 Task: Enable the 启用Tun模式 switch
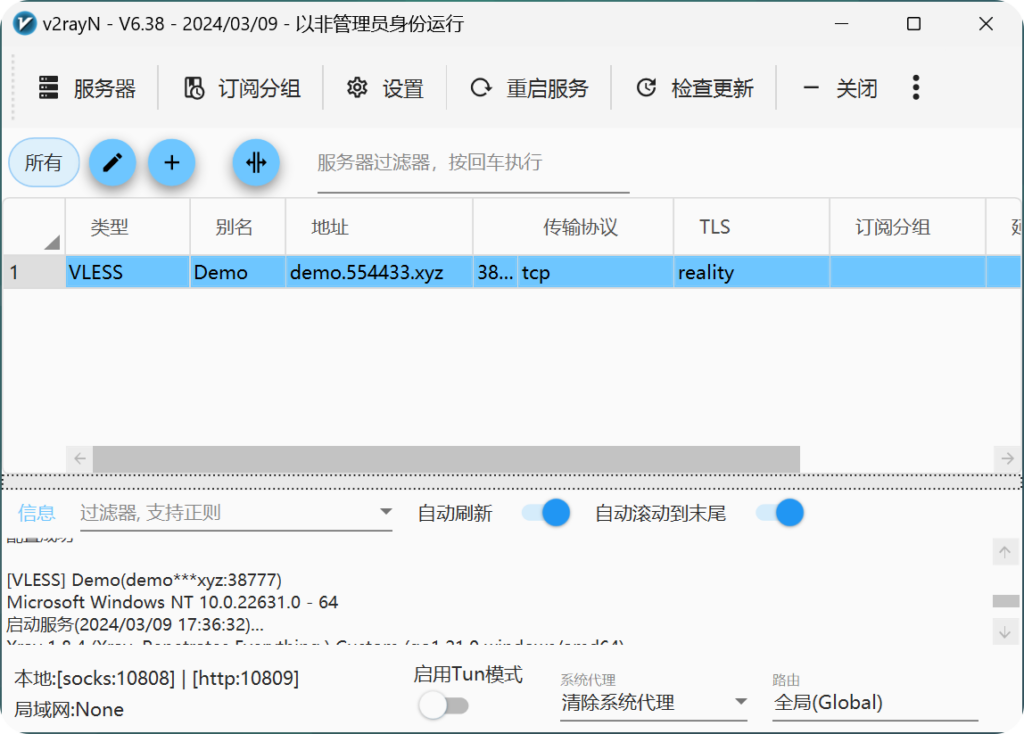click(x=443, y=706)
